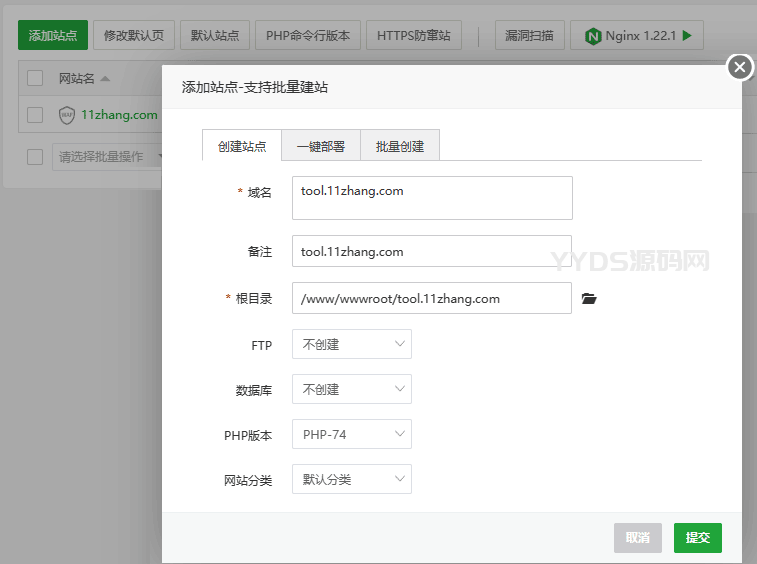Image resolution: width=757 pixels, height=564 pixels.
Task: Toggle the select-all checkbox in table header
Action: pos(35,78)
